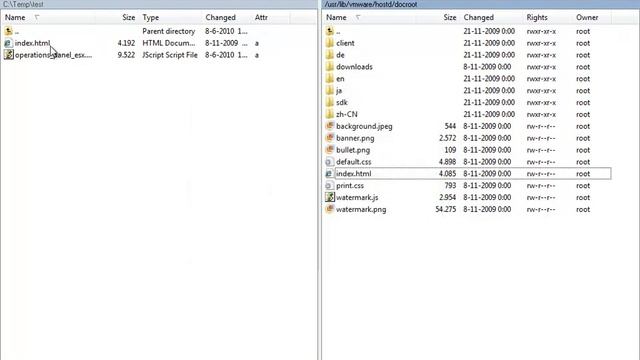The height and width of the screenshot is (360, 640).
Task: Select default.css file name
Action: 354,162
